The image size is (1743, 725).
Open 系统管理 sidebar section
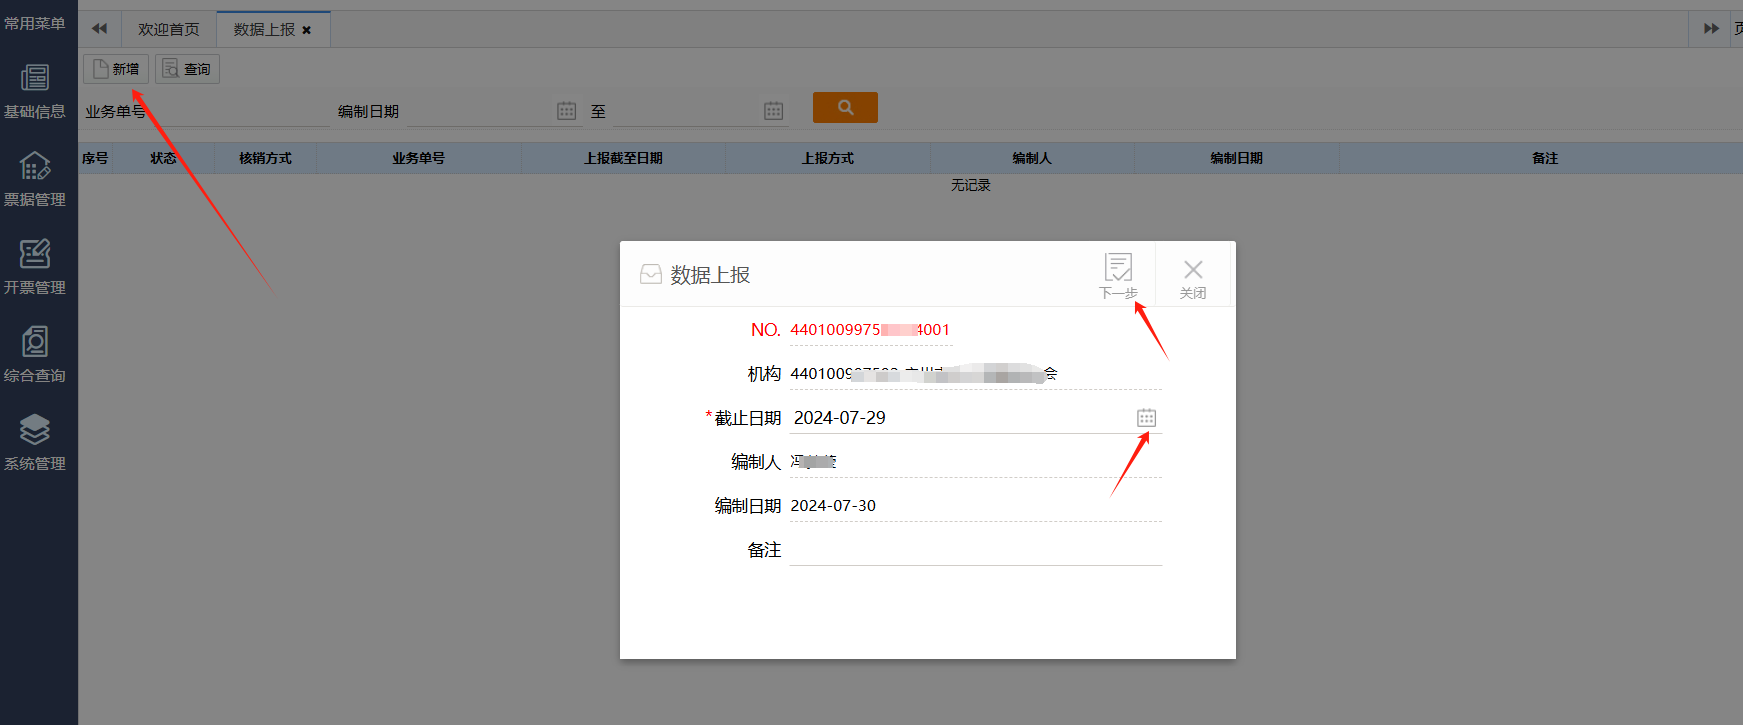(x=35, y=442)
